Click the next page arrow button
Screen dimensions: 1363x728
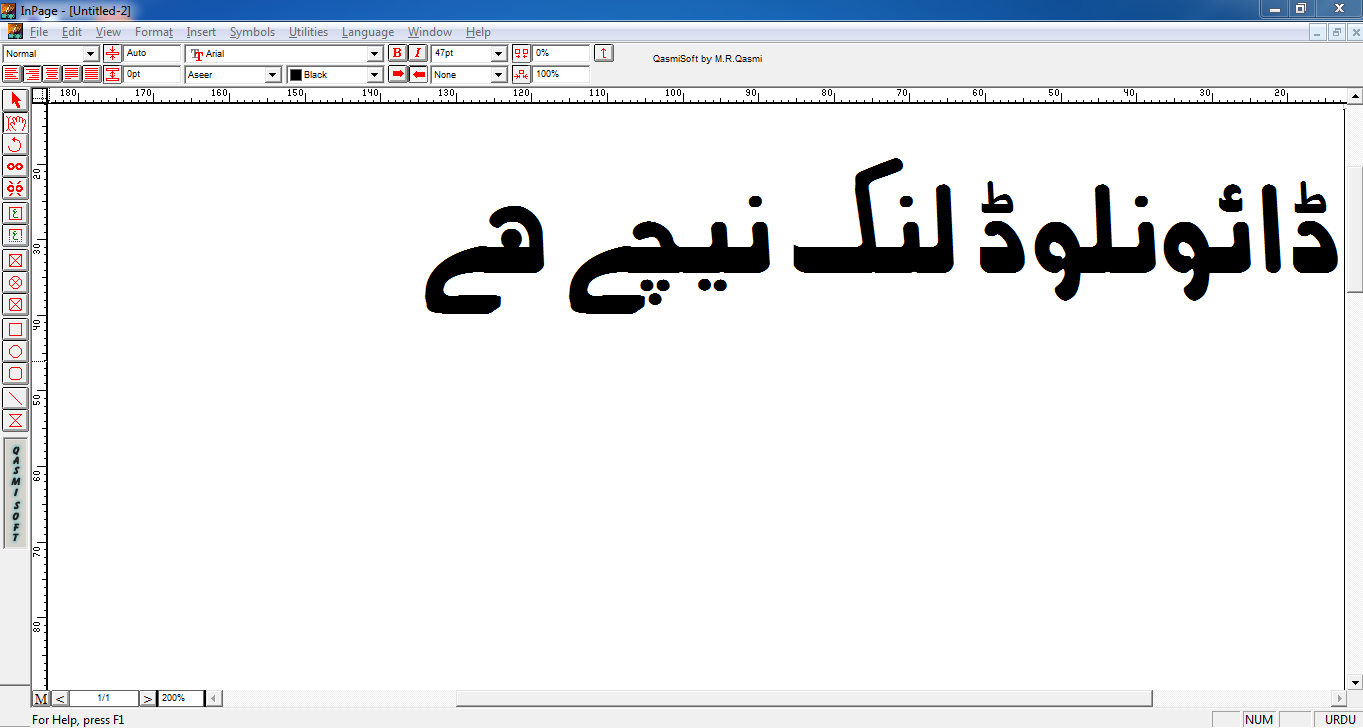tap(147, 698)
